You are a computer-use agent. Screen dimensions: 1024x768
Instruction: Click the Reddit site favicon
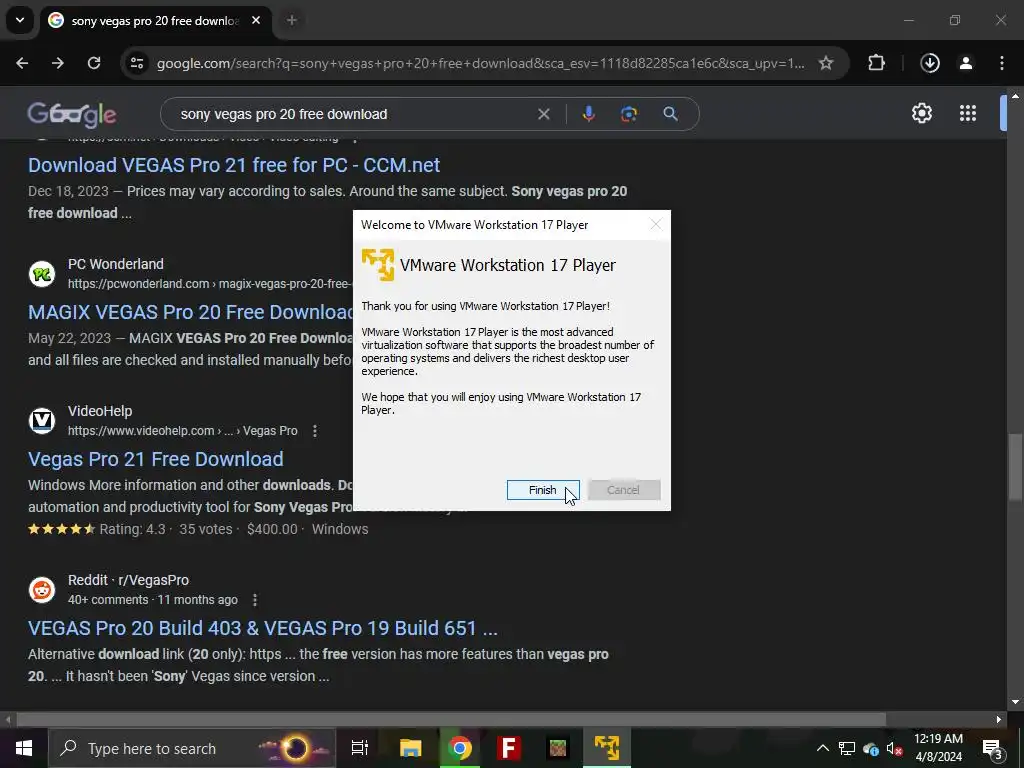pyautogui.click(x=42, y=590)
